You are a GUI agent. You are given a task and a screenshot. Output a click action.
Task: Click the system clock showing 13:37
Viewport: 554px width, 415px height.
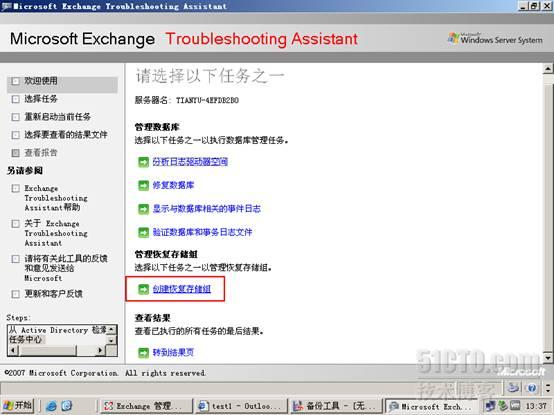pos(536,406)
